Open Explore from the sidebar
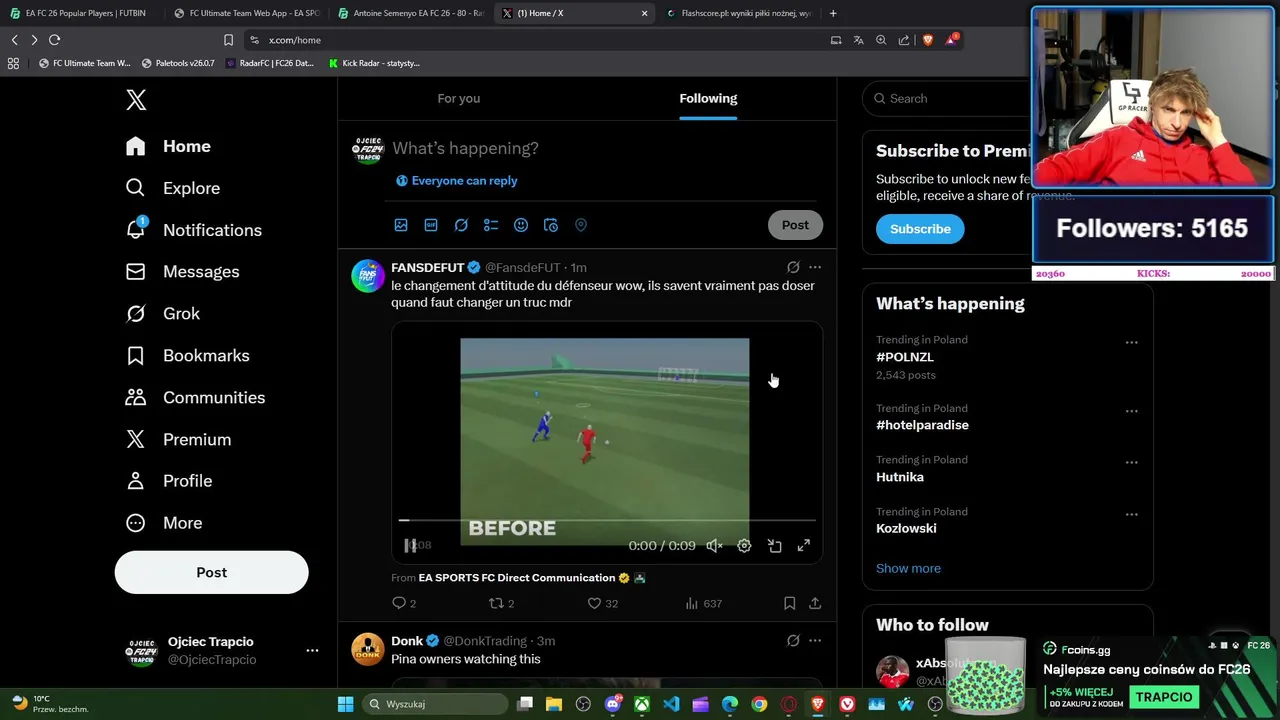Image resolution: width=1280 pixels, height=720 pixels. click(173, 188)
